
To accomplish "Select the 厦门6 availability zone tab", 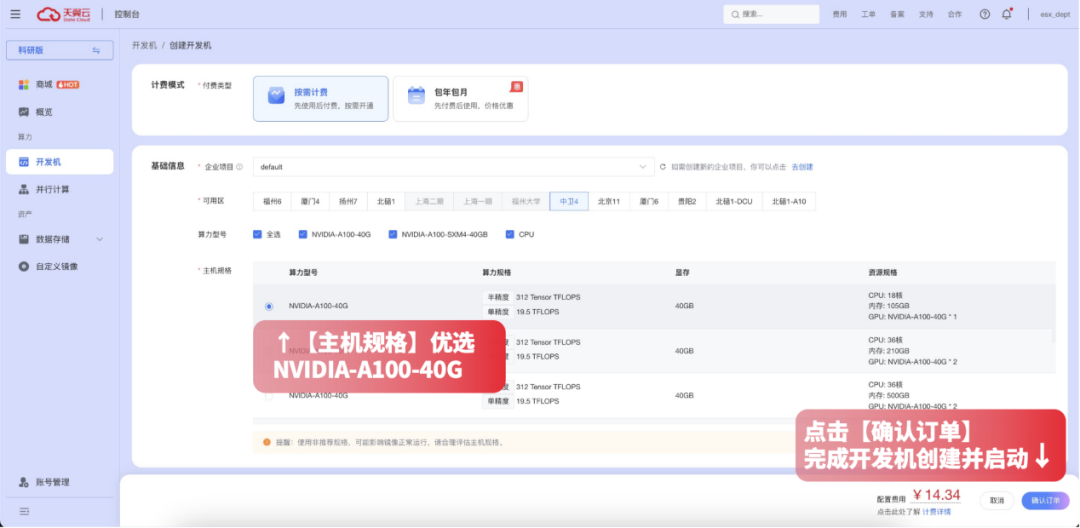I will [x=649, y=202].
